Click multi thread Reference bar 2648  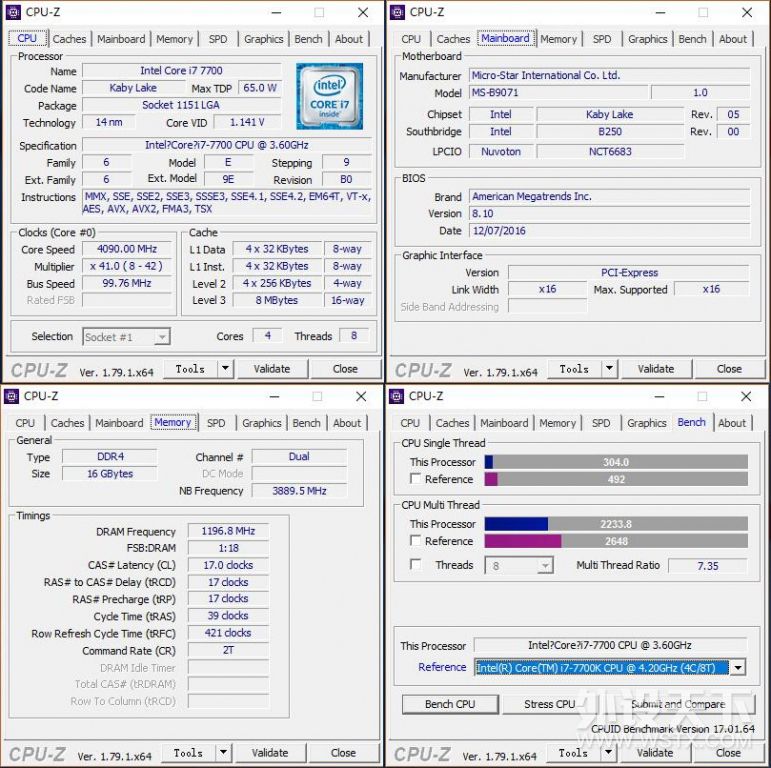tap(616, 541)
